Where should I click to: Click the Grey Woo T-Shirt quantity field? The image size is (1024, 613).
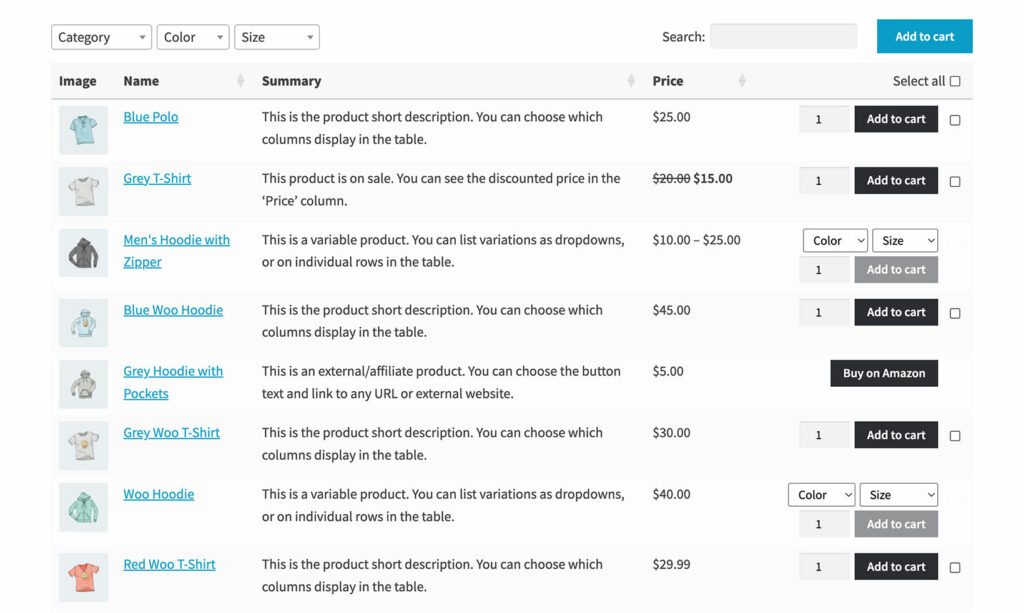824,435
